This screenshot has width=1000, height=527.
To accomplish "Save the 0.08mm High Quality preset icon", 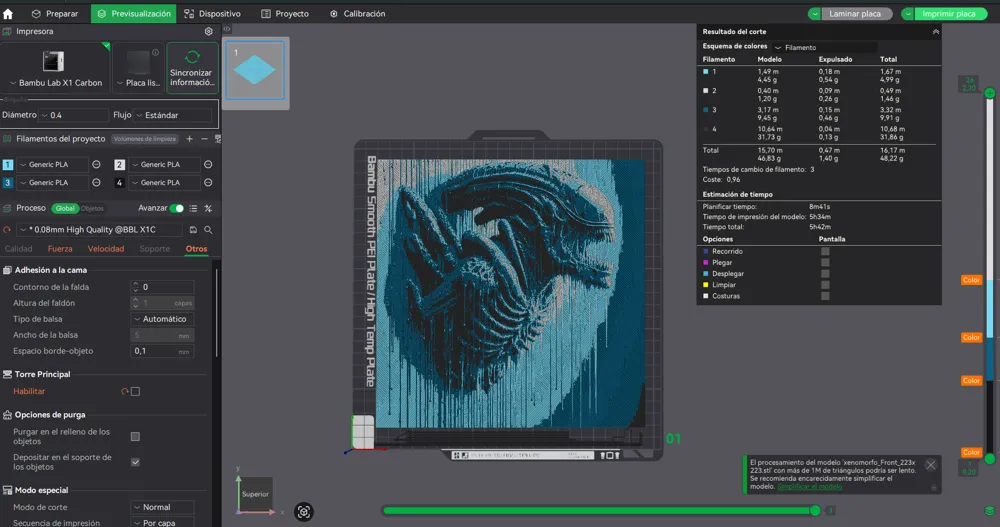I will 193,230.
